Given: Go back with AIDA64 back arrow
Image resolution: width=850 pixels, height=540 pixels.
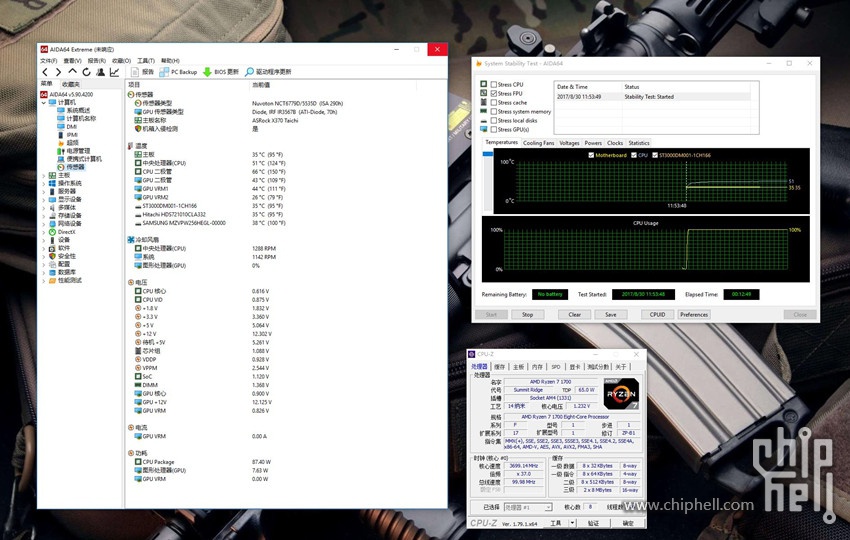Looking at the screenshot, I should [x=45, y=72].
